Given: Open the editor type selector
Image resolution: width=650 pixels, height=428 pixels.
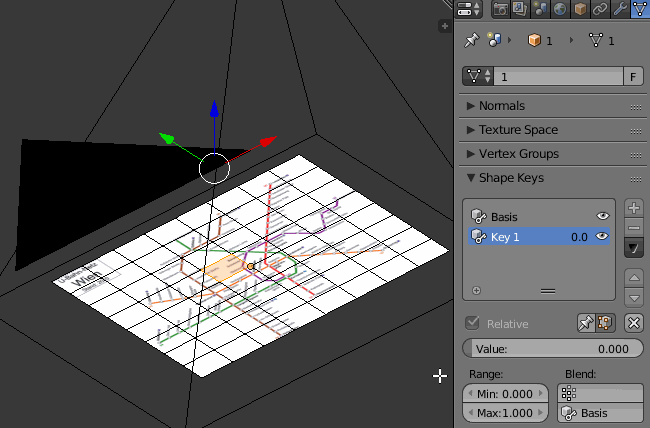Looking at the screenshot, I should (x=469, y=9).
